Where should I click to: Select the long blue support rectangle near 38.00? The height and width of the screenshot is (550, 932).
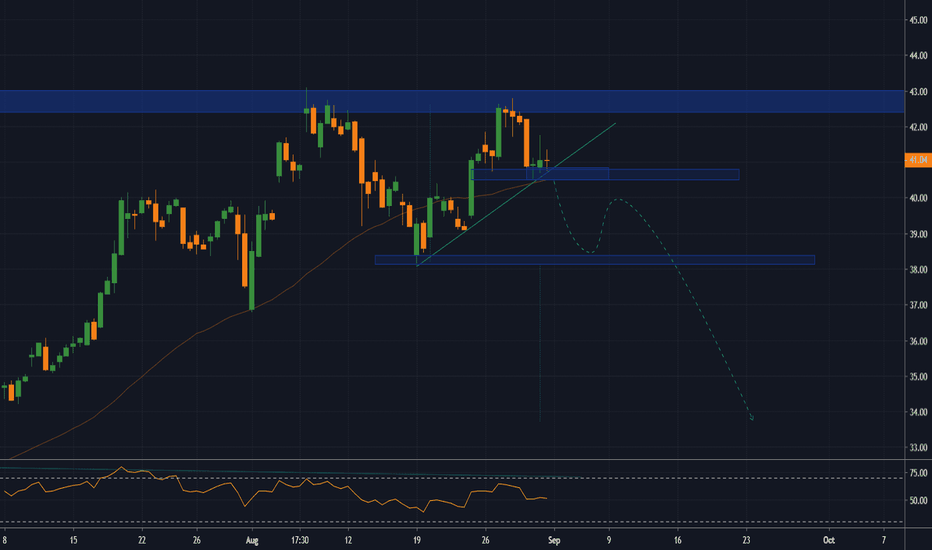tap(594, 260)
